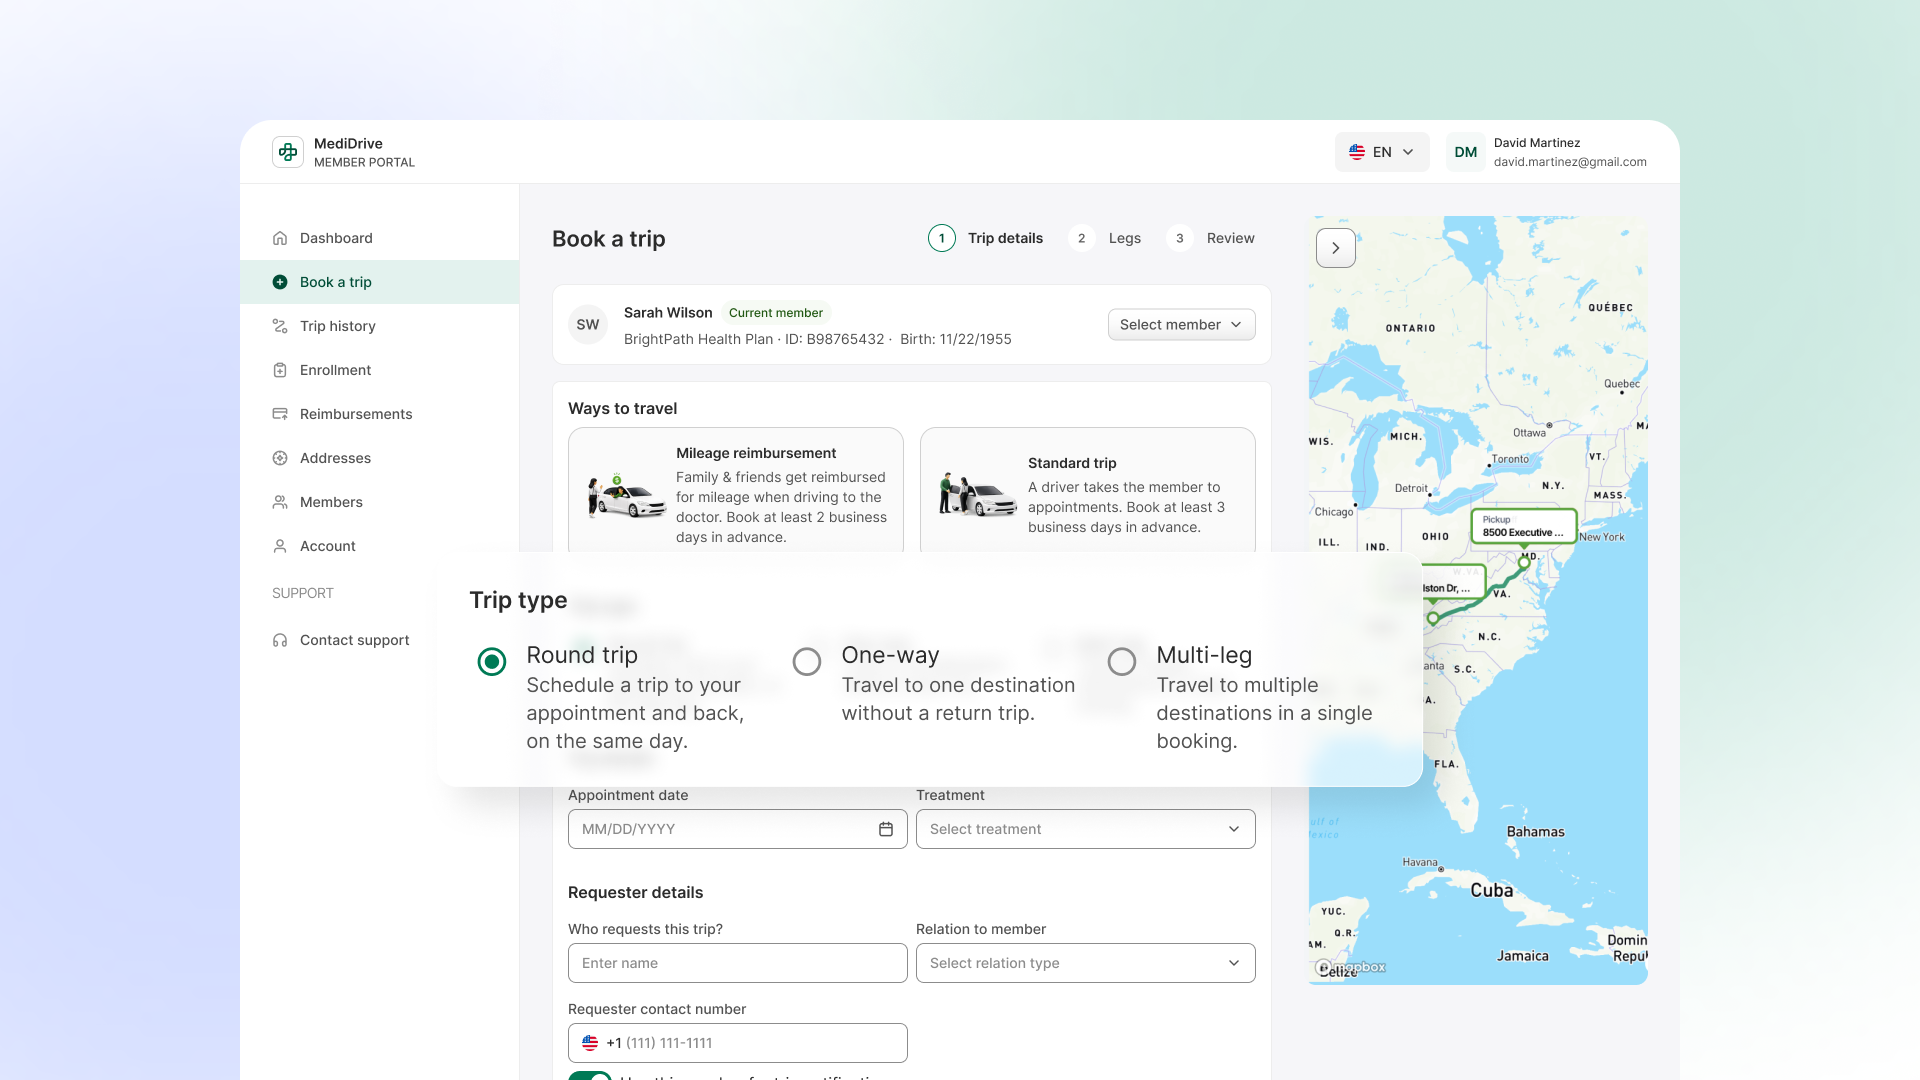Open Addresses in the sidebar
This screenshot has height=1080, width=1920.
(380, 458)
